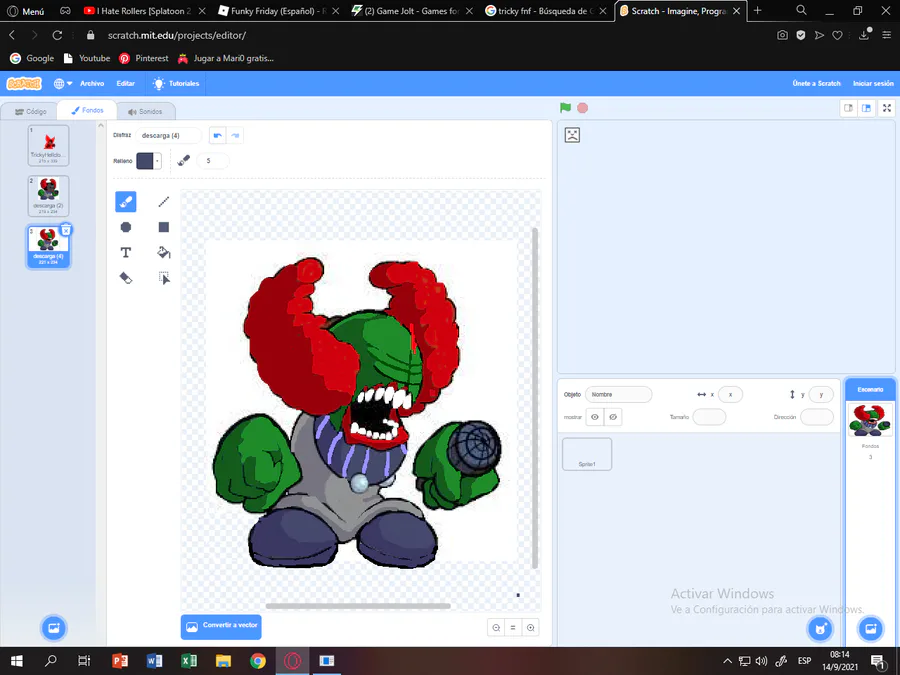Click the sprite y position field
The height and width of the screenshot is (675, 900).
point(821,394)
